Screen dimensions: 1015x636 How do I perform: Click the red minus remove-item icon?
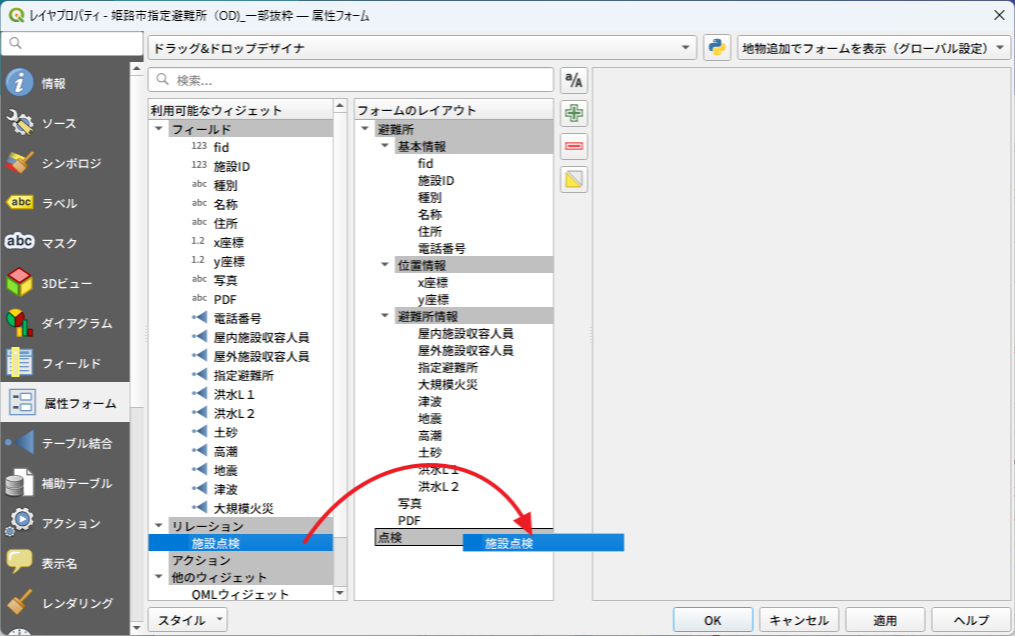pyautogui.click(x=574, y=147)
